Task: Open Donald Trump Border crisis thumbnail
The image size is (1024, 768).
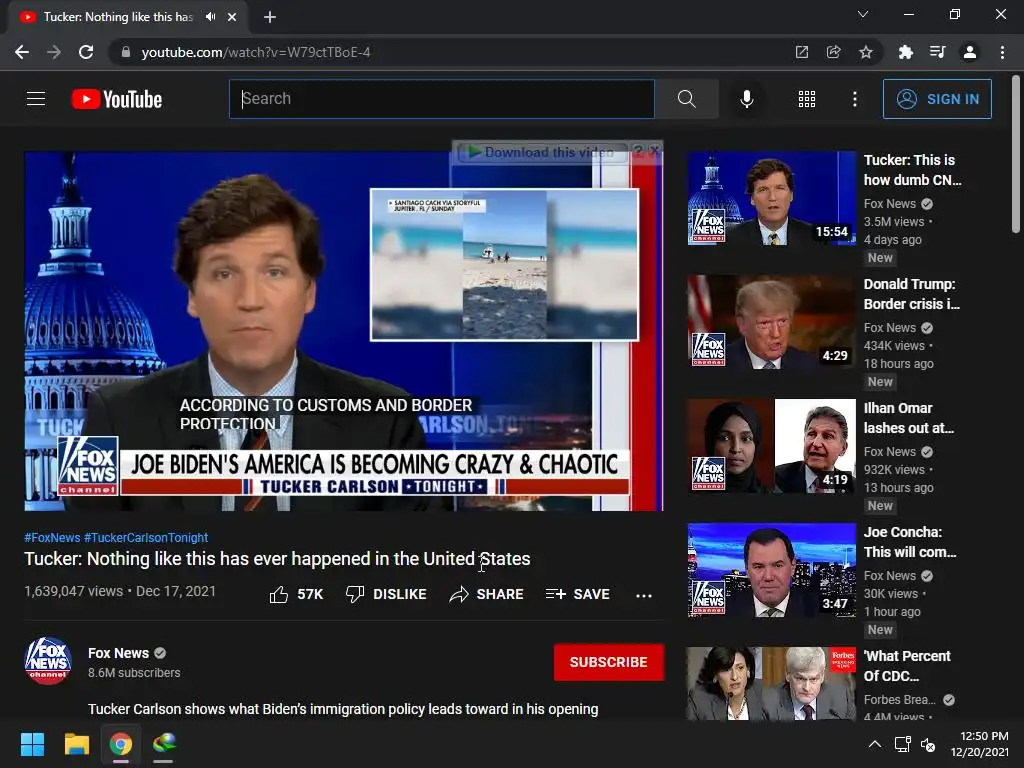Action: 771,323
